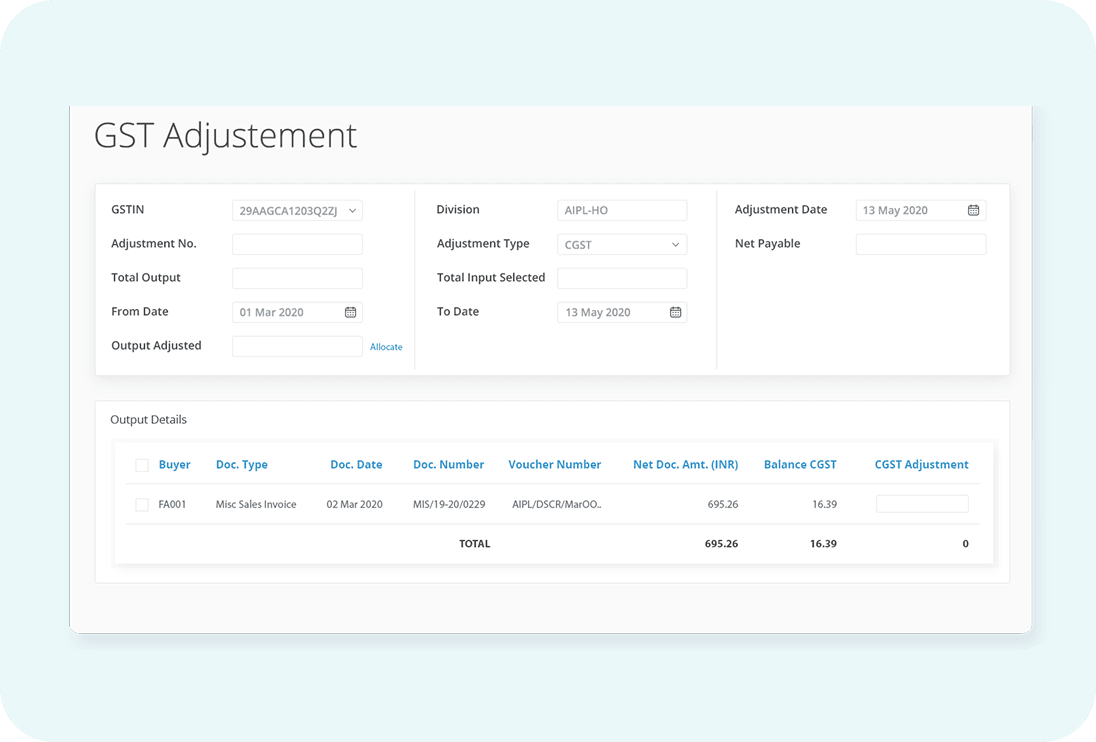Open the Adjustment Type CGST dropdown

click(621, 244)
